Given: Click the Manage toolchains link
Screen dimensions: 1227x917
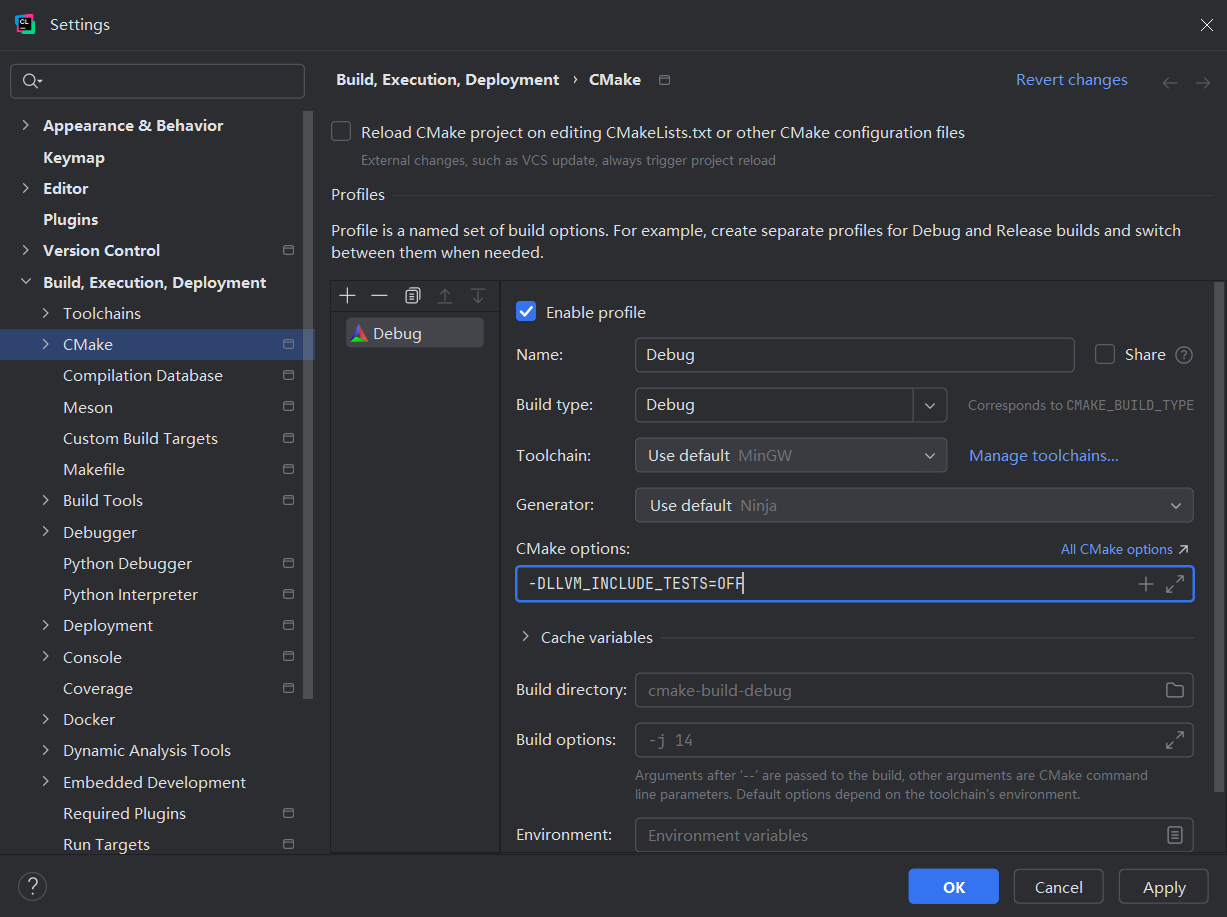Looking at the screenshot, I should point(1043,455).
